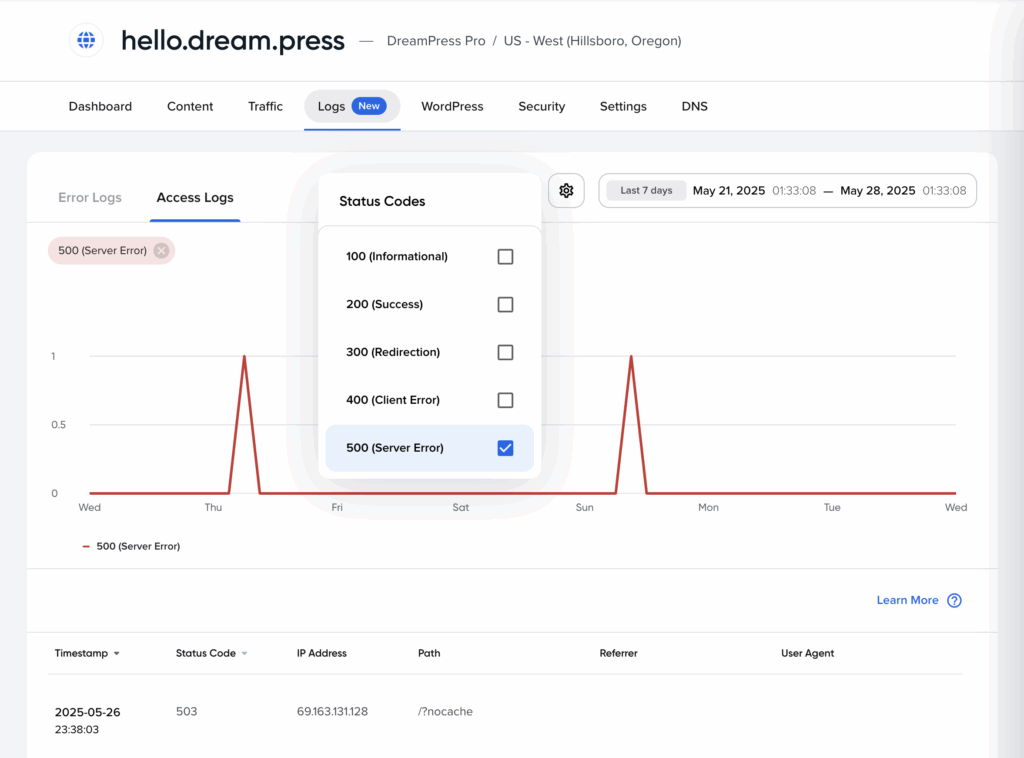The height and width of the screenshot is (758, 1024).
Task: Sort by Timestamp column arrow
Action: pos(116,654)
